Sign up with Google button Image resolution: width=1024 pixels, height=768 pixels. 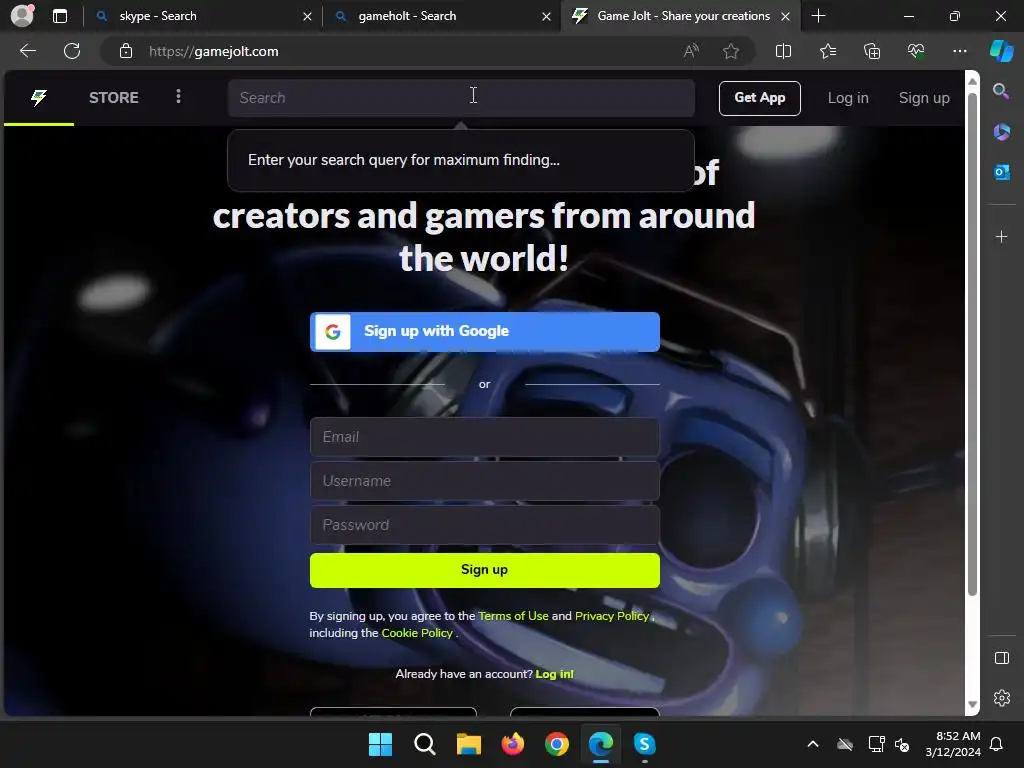tap(485, 332)
